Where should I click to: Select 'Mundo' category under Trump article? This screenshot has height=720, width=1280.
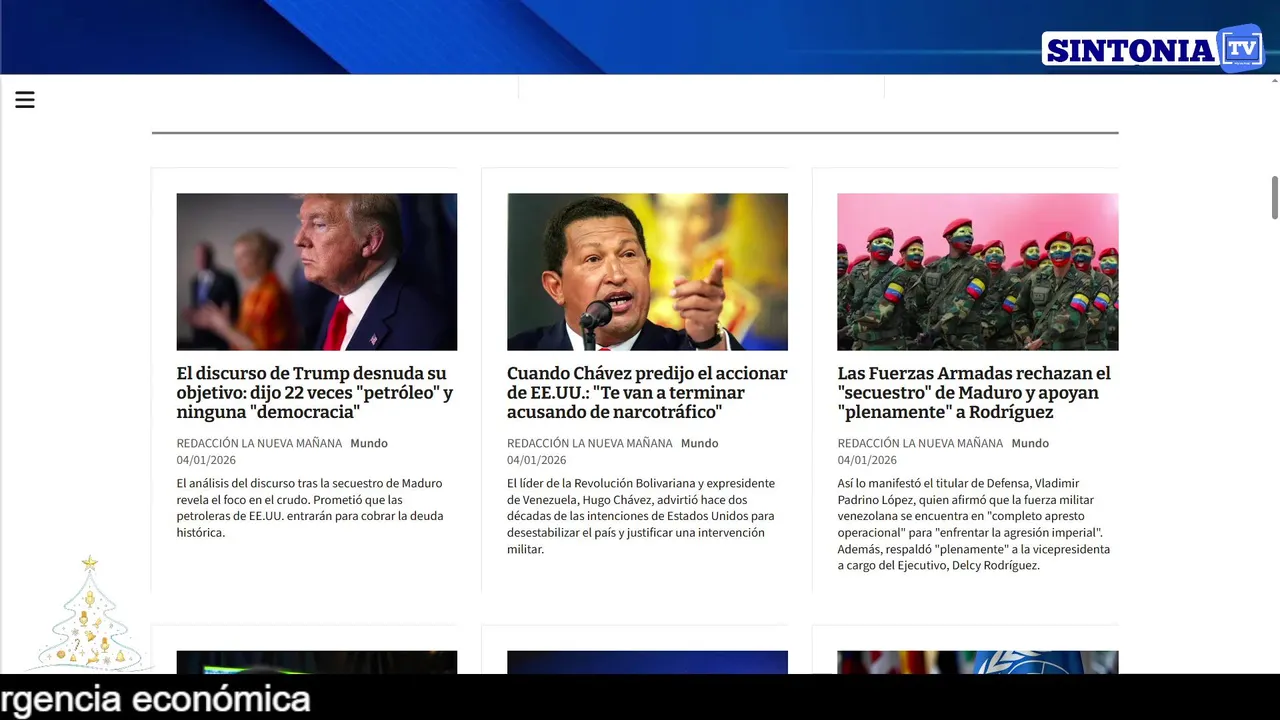[369, 443]
